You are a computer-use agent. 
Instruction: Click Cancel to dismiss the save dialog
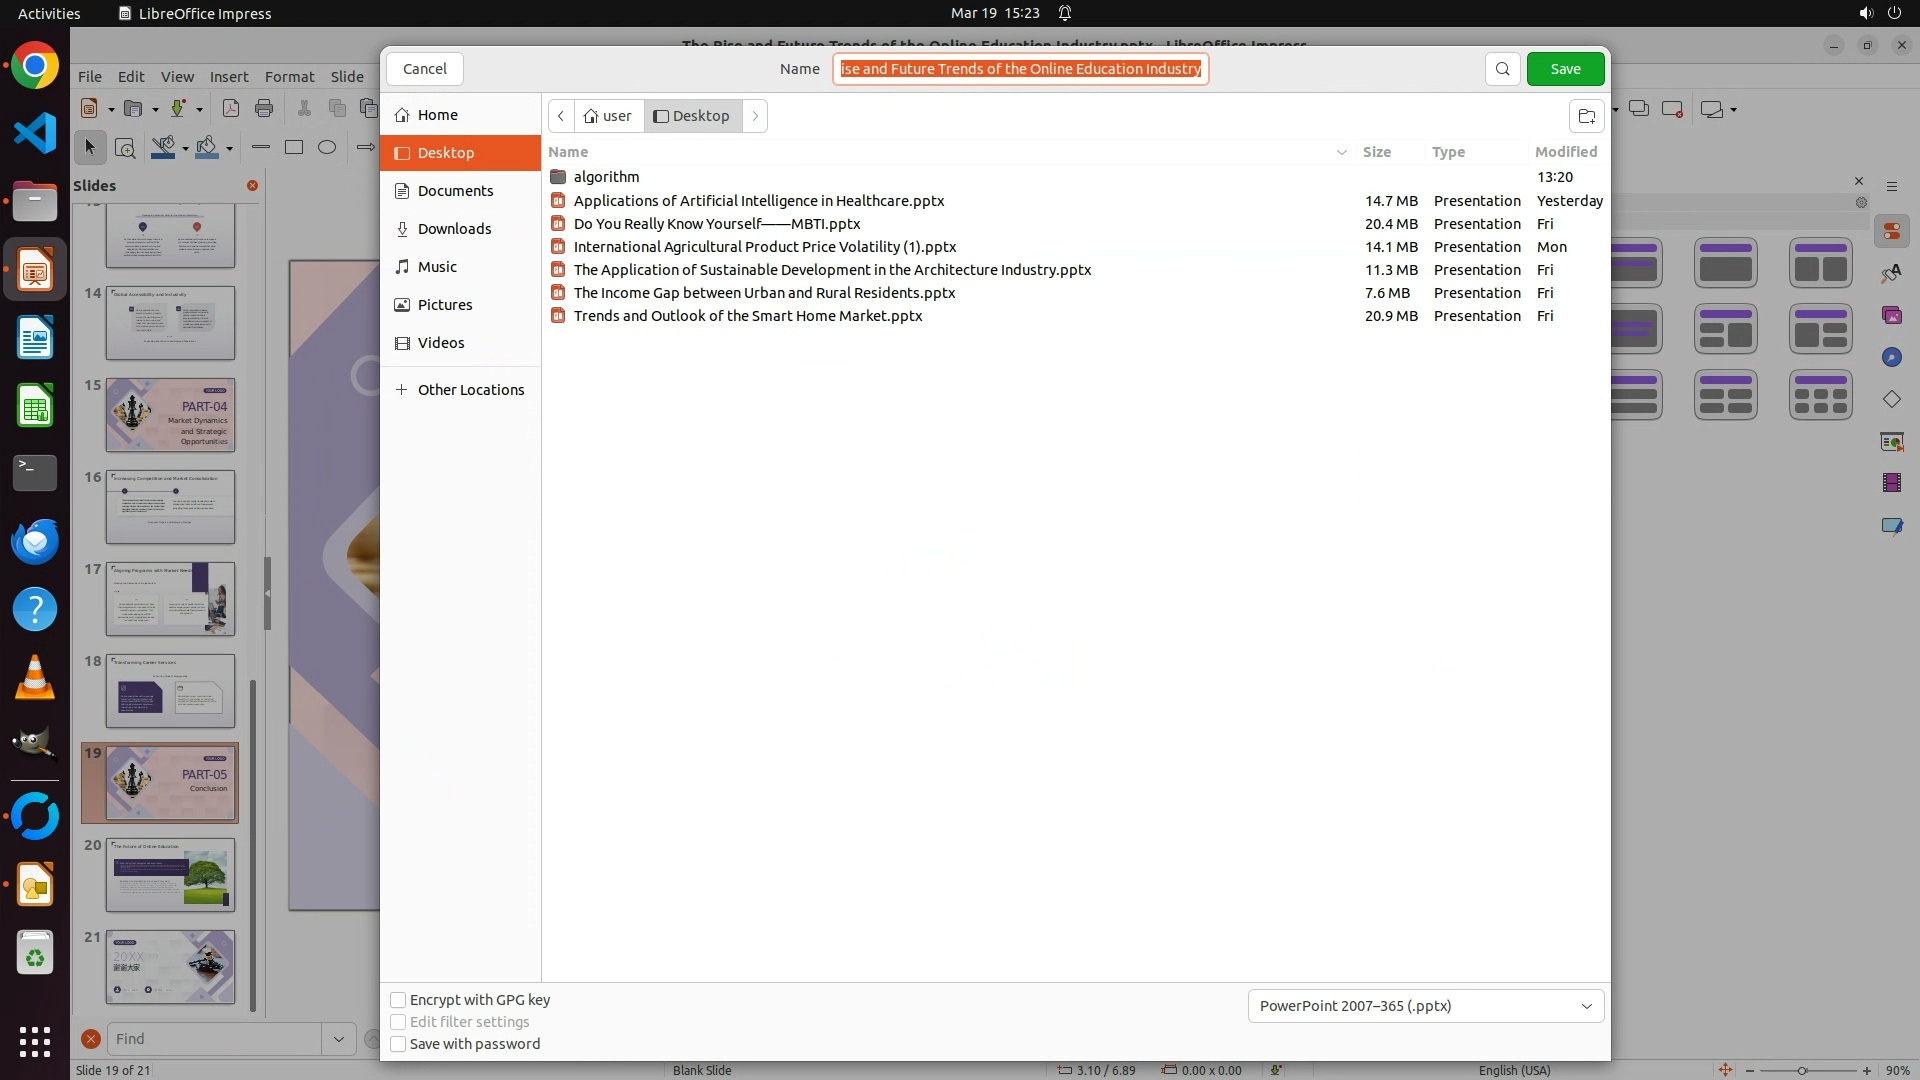coord(425,69)
